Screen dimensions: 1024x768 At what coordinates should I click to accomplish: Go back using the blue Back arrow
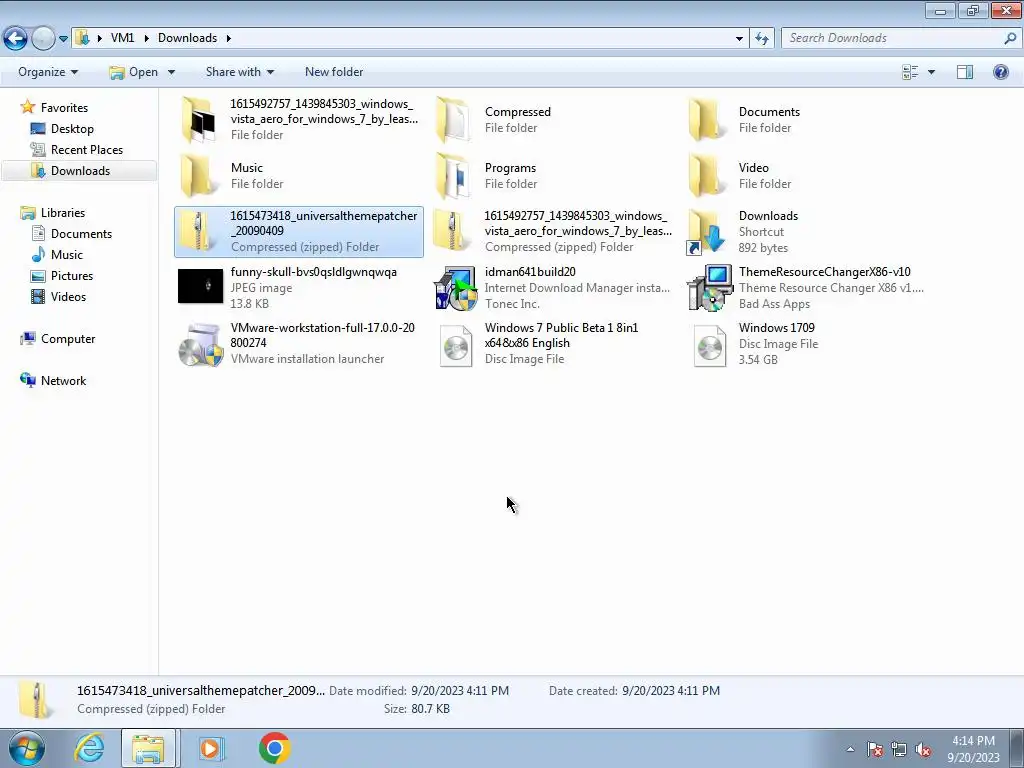(x=15, y=38)
